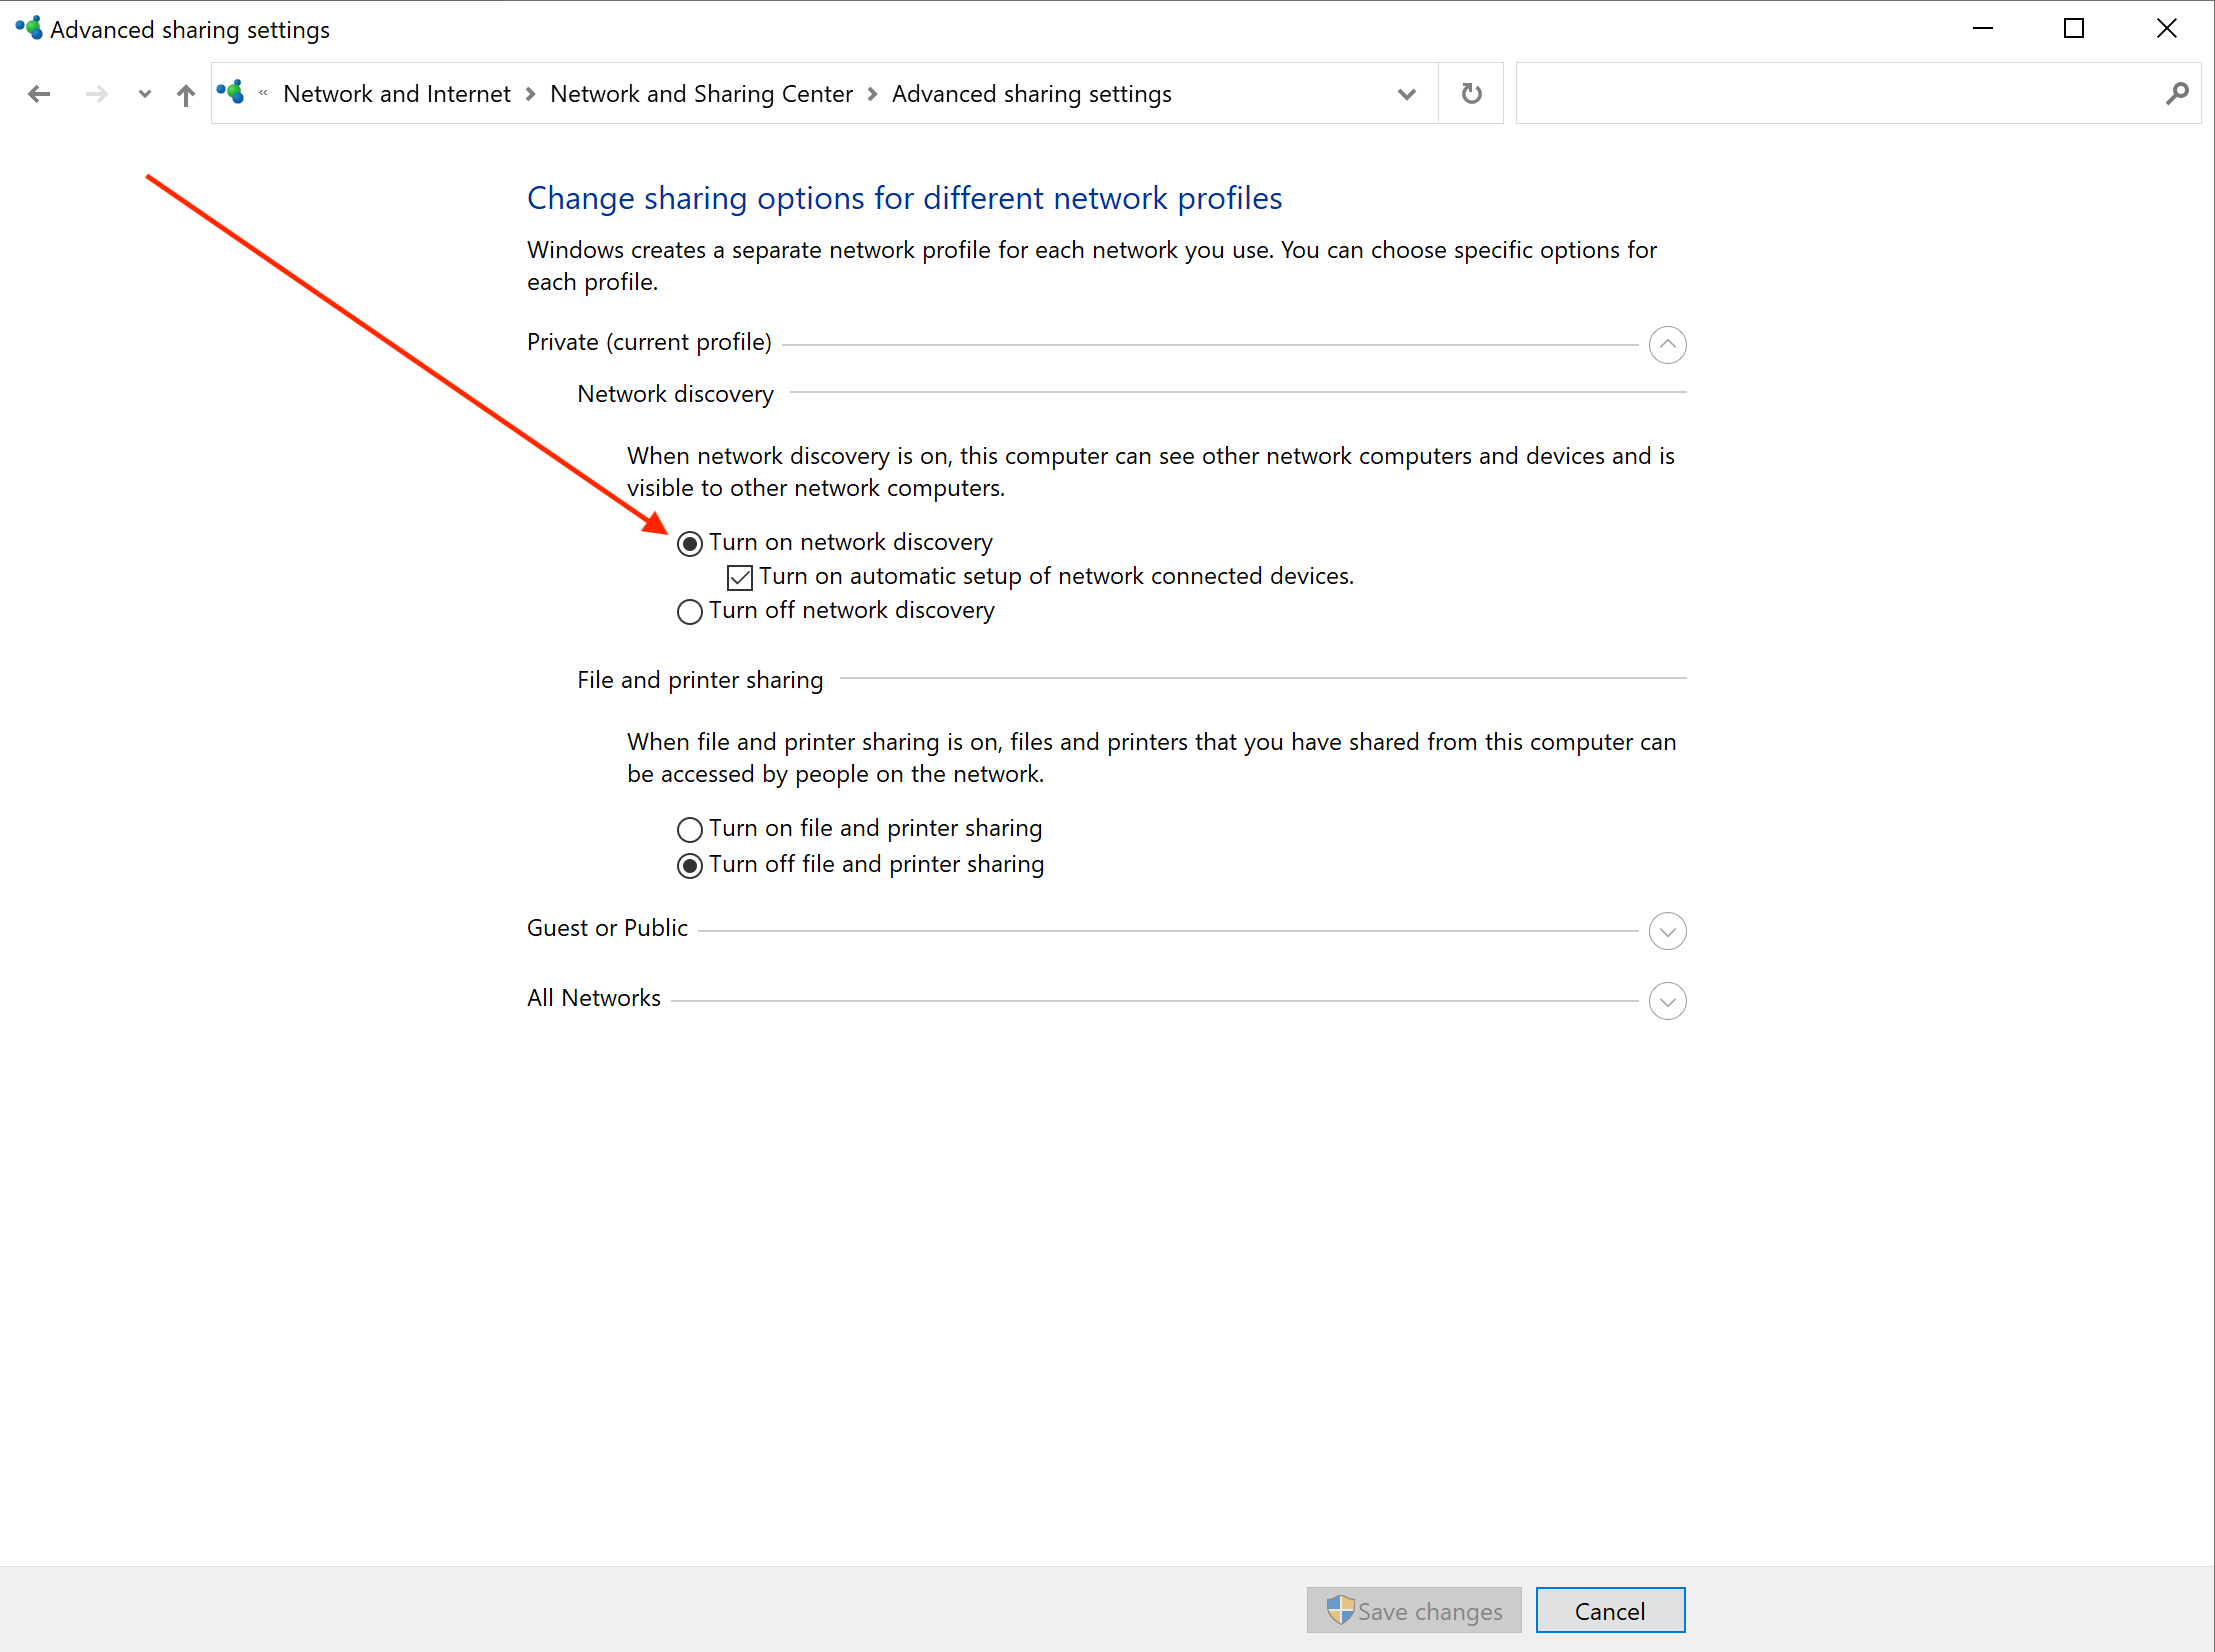The image size is (2215, 1652).
Task: Click the network icon in address bar
Action: (x=231, y=93)
